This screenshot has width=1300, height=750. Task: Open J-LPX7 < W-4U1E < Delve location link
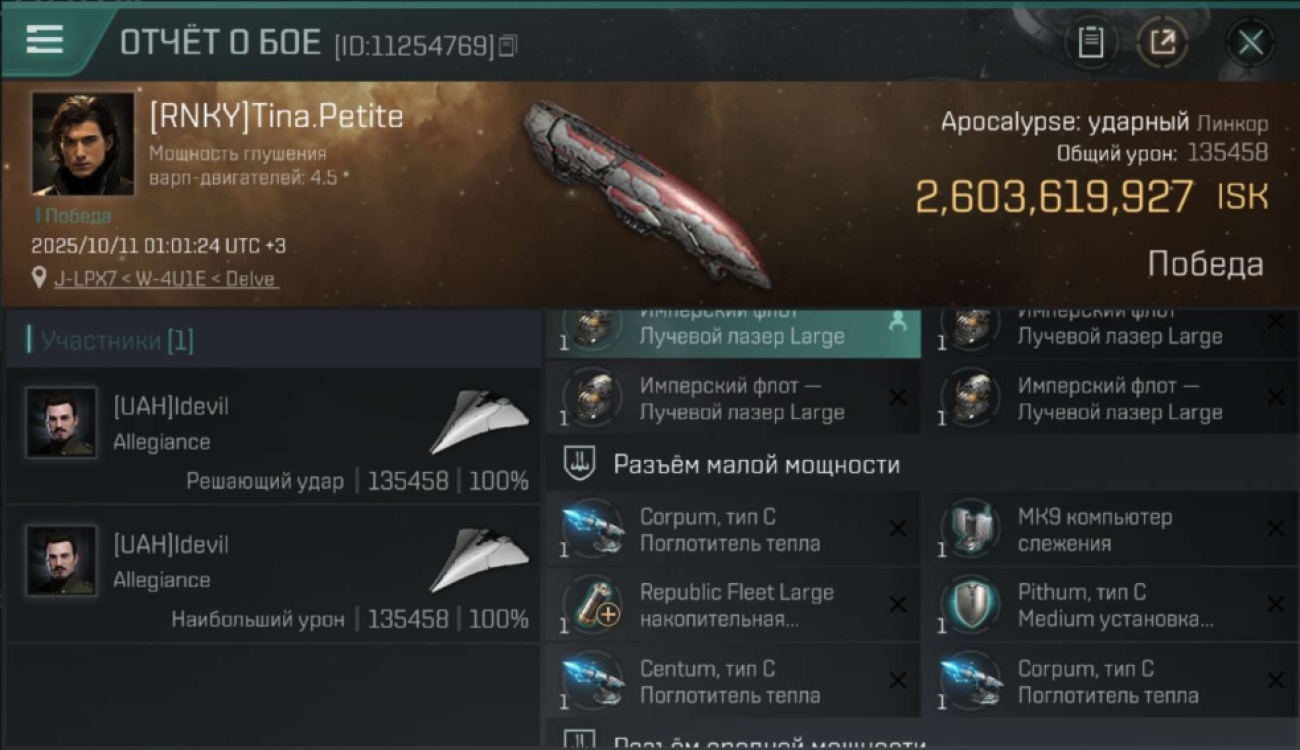166,279
